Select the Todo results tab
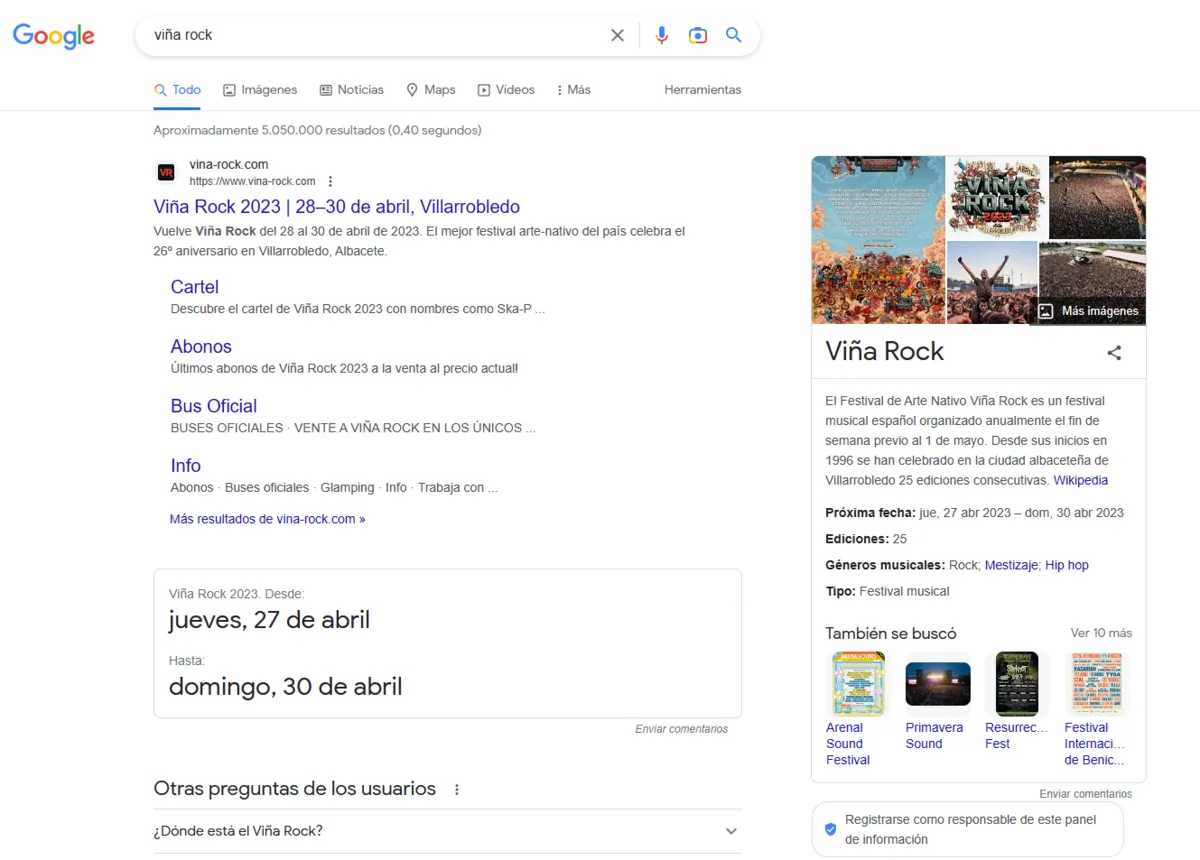This screenshot has height=860, width=1200. [177, 90]
